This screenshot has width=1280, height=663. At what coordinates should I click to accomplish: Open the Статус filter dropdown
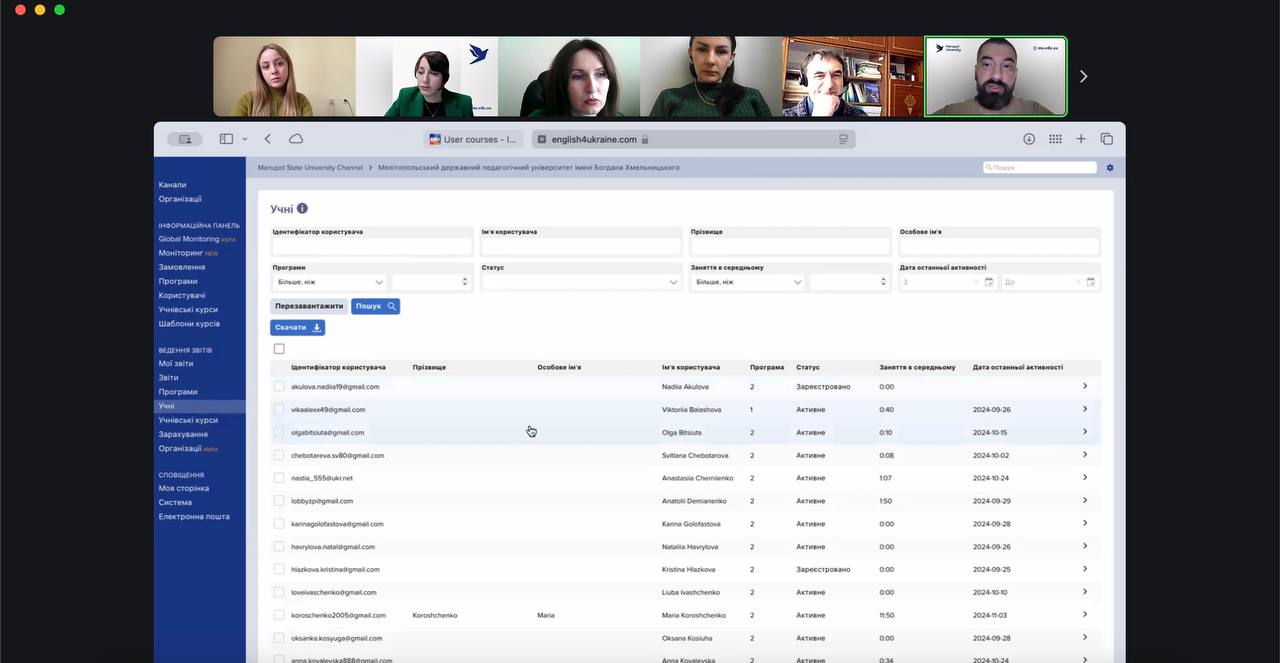coord(580,282)
